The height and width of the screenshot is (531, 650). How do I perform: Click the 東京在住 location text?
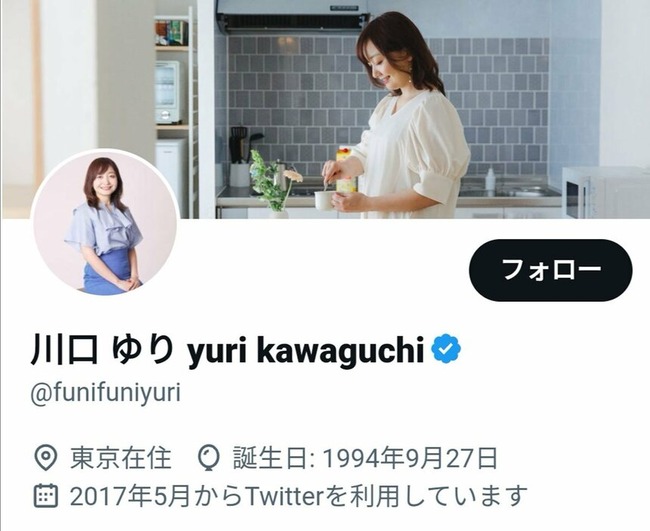tap(121, 458)
